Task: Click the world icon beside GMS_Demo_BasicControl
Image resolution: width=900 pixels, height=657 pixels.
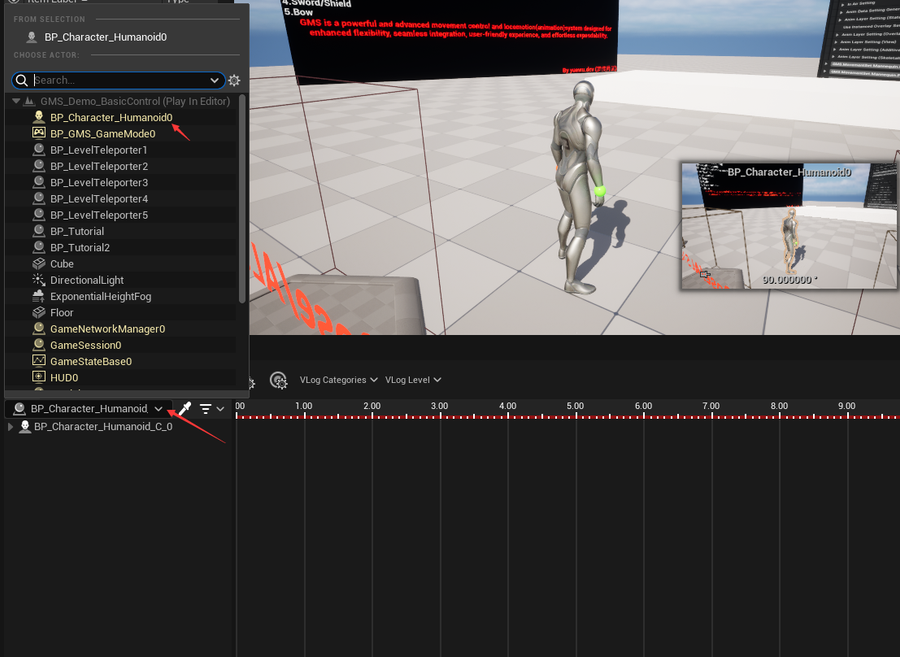Action: click(29, 101)
